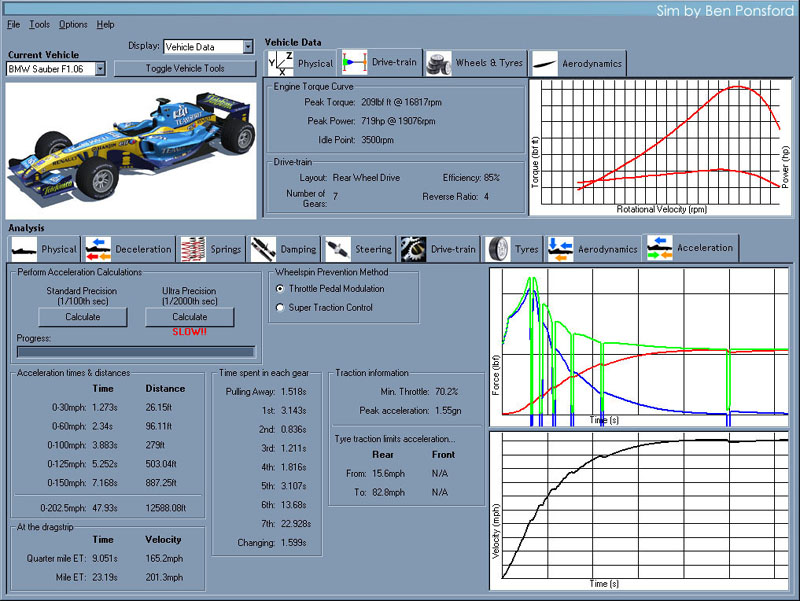Click the stacked wheels icon
The width and height of the screenshot is (800, 601).
[x=439, y=64]
